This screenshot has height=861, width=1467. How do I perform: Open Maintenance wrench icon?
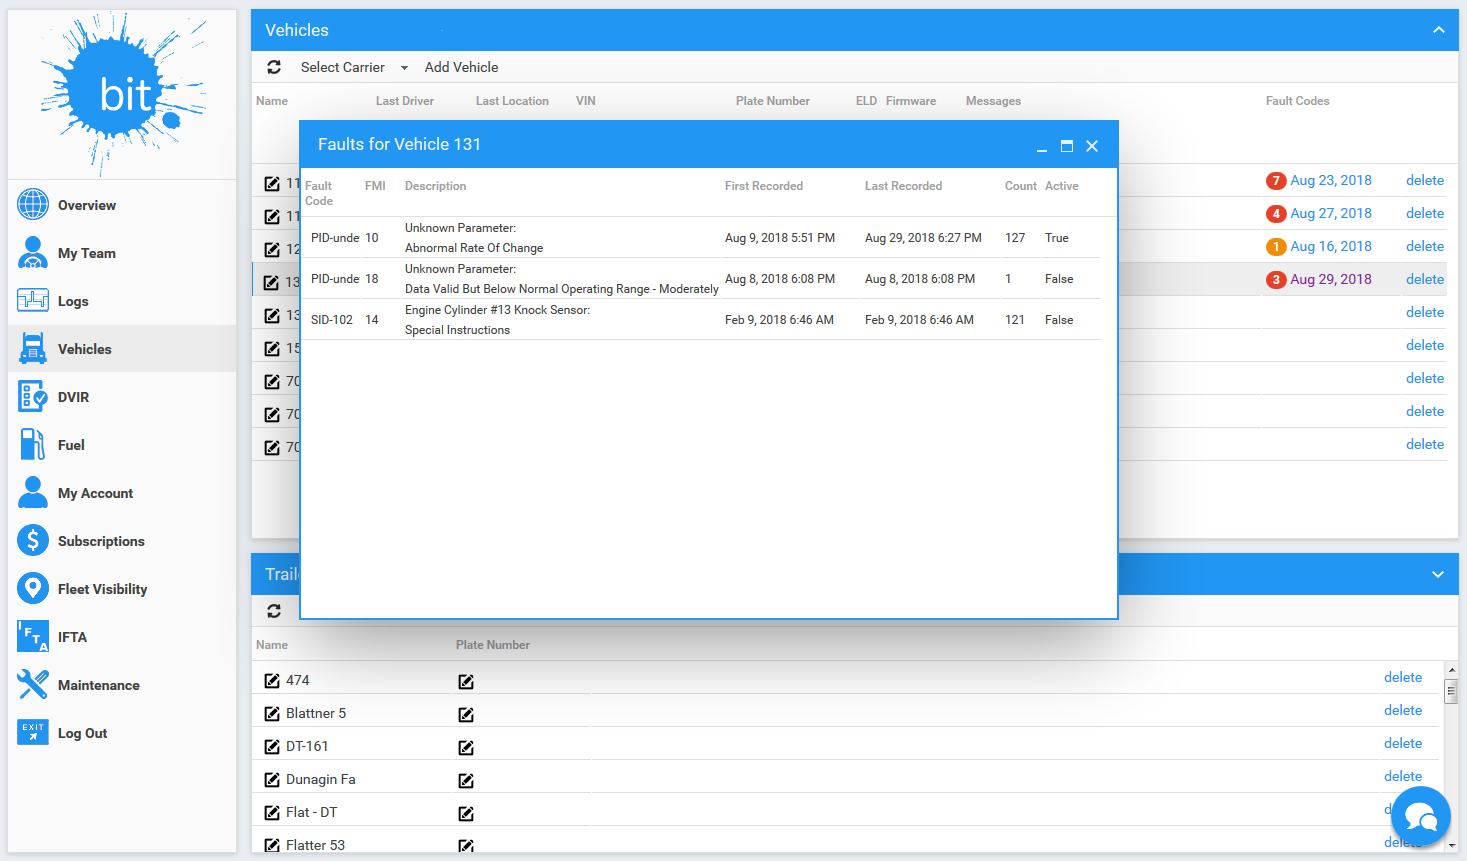coord(33,684)
